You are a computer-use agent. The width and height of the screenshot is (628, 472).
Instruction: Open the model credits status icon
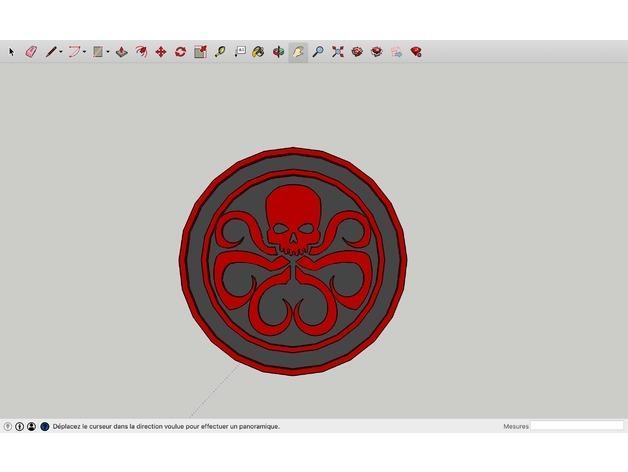[20, 426]
